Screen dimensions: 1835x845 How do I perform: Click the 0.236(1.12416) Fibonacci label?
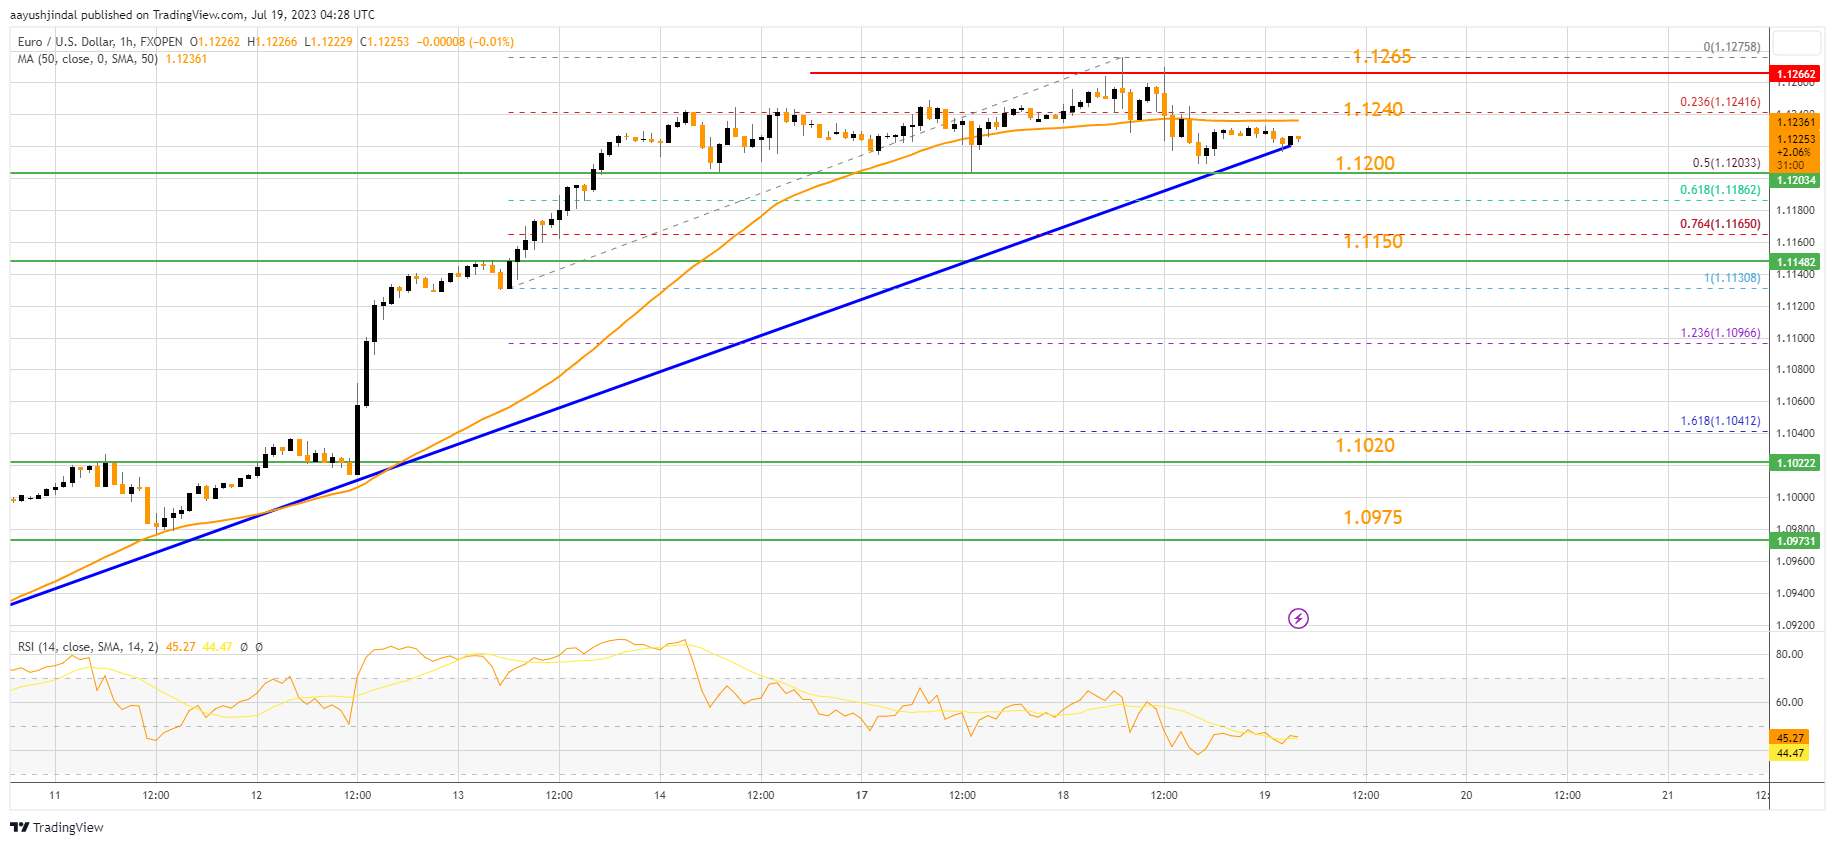[x=1720, y=102]
